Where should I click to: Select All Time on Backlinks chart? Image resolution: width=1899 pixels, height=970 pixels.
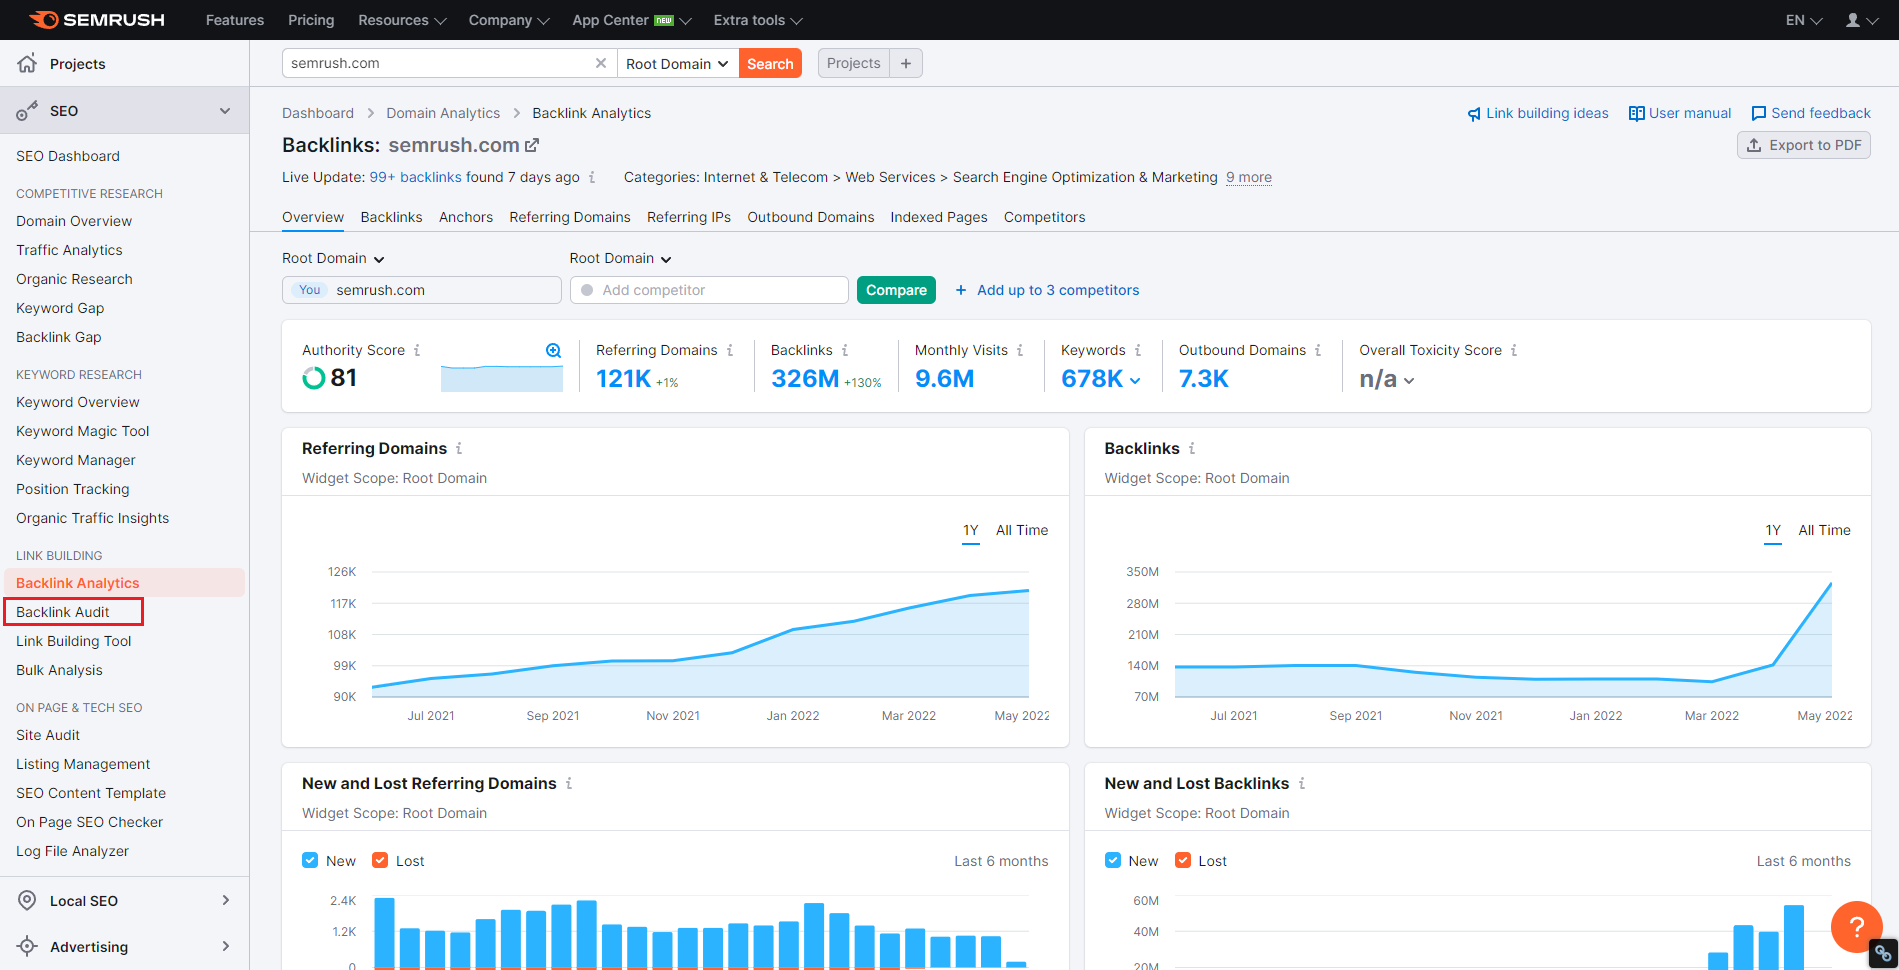point(1824,530)
